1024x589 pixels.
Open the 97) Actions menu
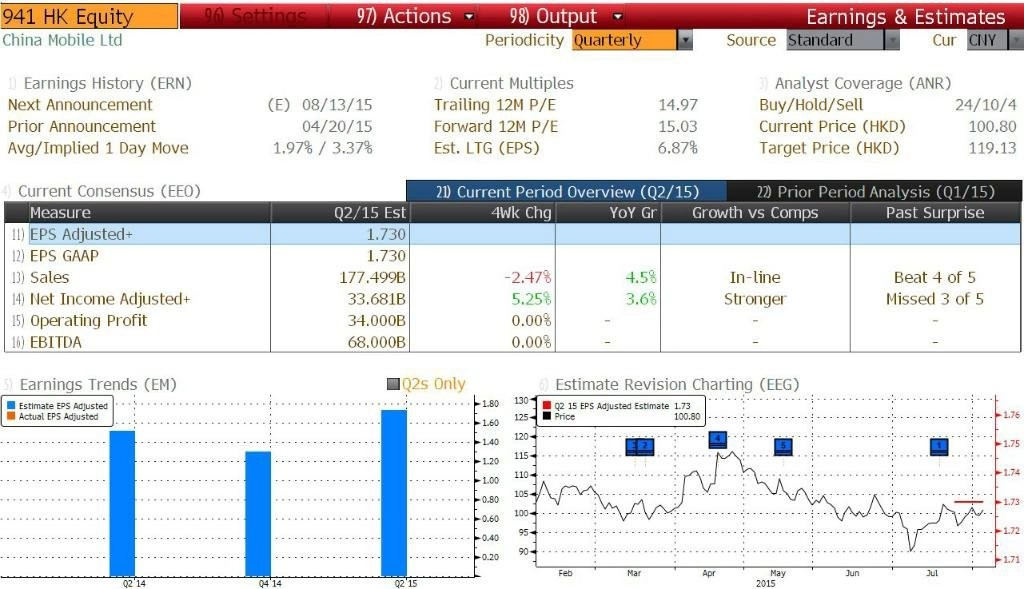(x=415, y=16)
